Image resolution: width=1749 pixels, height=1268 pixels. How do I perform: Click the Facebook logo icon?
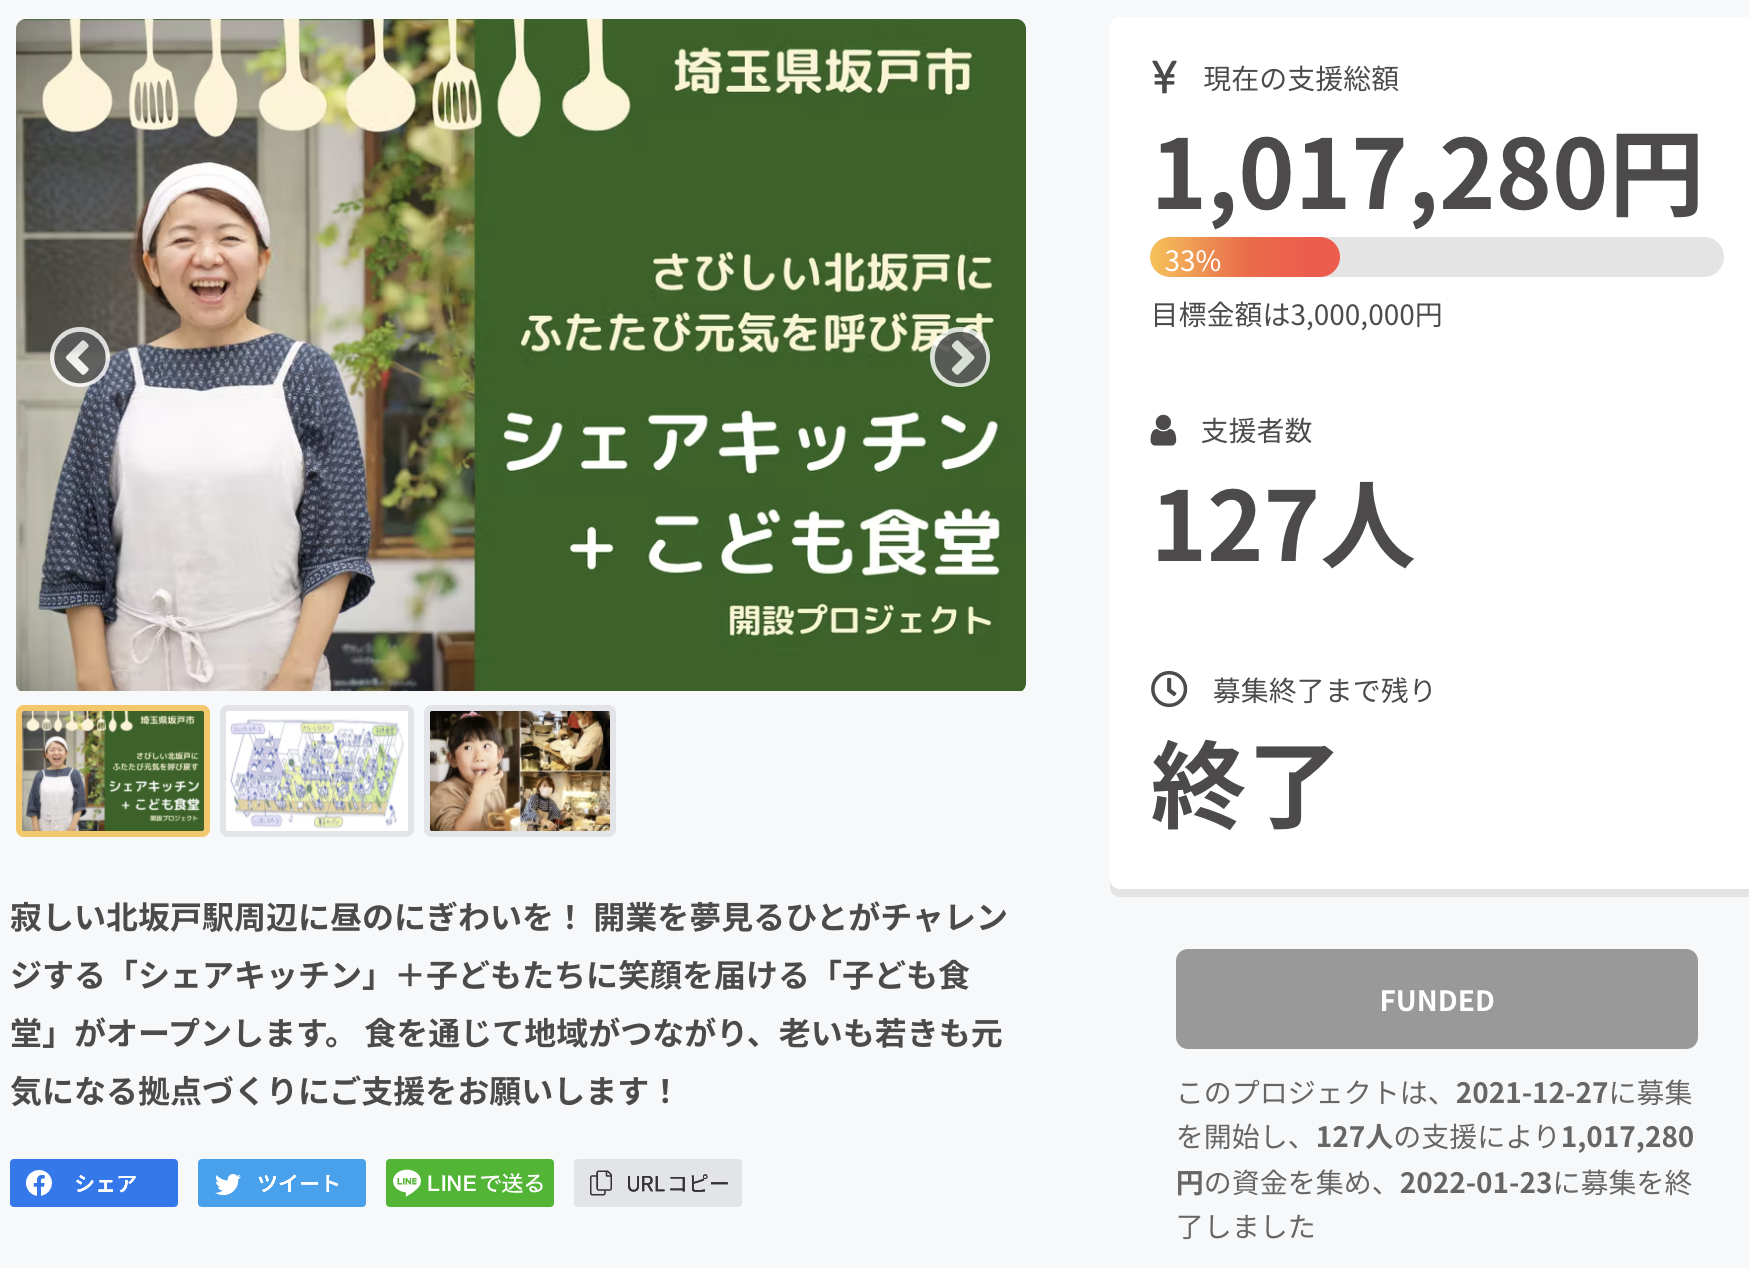point(39,1183)
